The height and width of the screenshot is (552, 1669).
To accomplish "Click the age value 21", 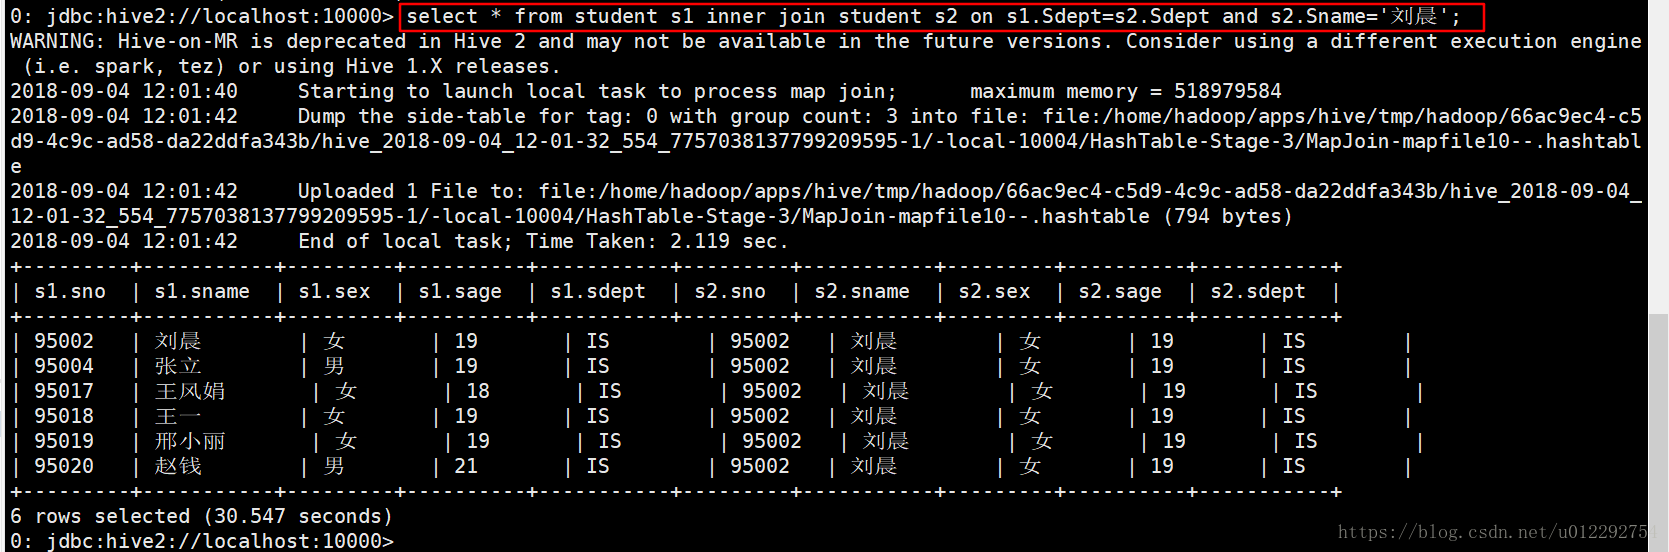I will 466,466.
